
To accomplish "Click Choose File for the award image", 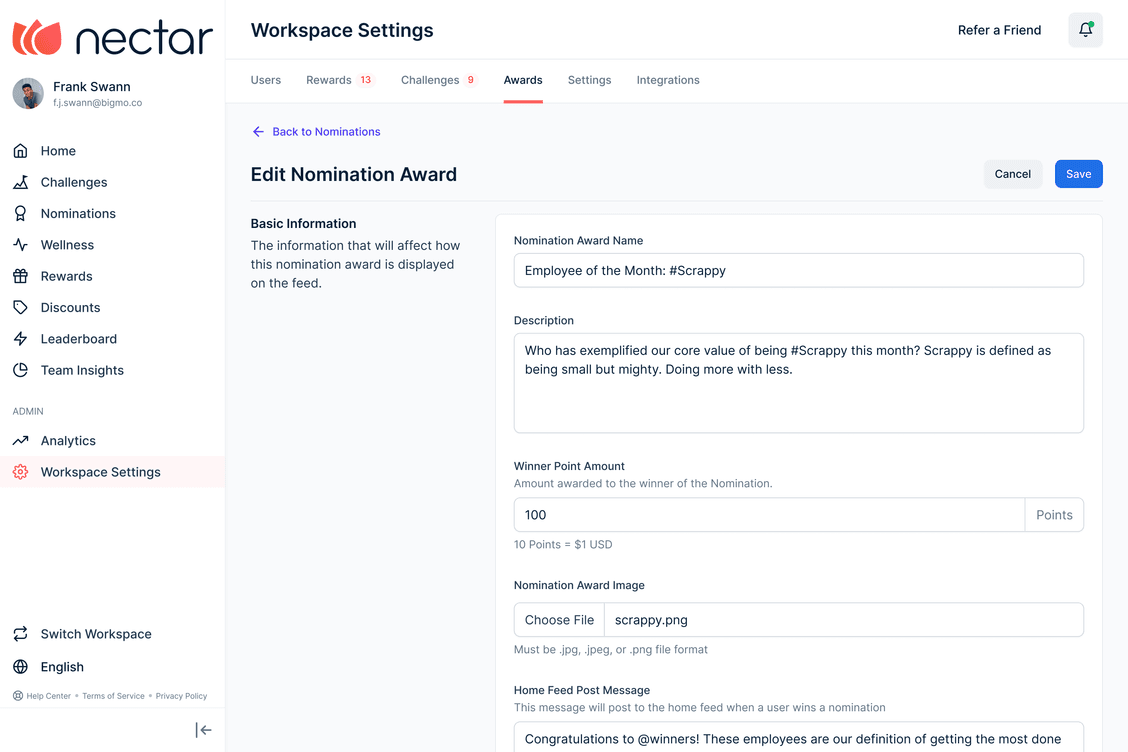I will coord(558,619).
